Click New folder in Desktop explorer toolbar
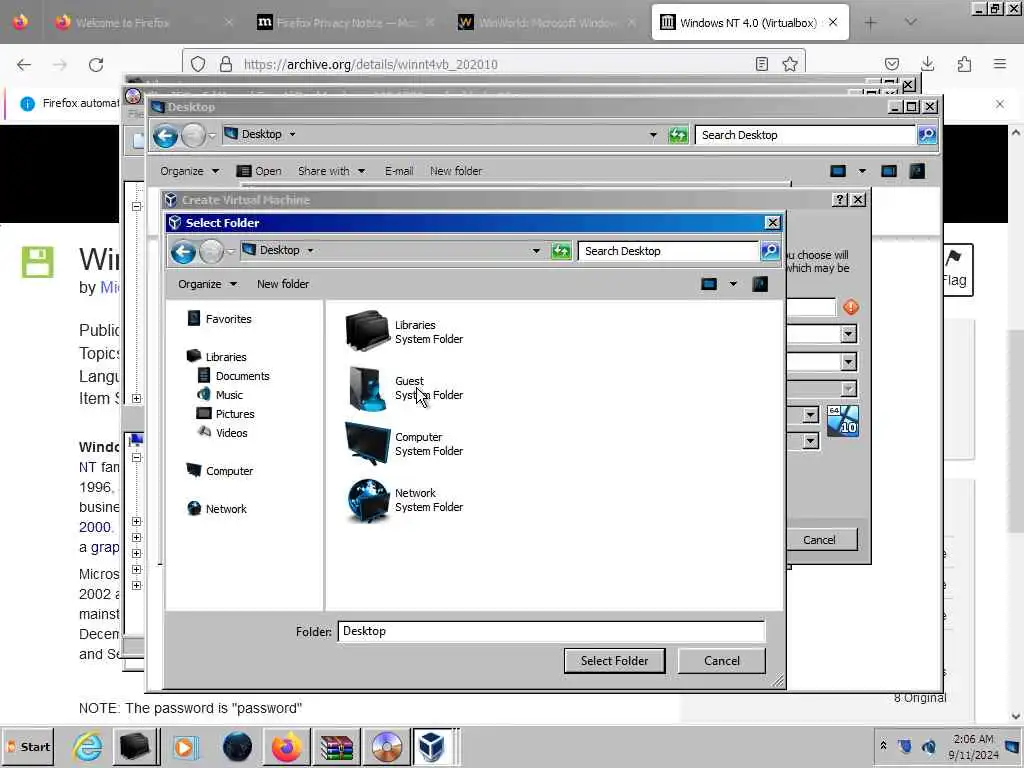Image resolution: width=1024 pixels, height=768 pixels. (456, 171)
